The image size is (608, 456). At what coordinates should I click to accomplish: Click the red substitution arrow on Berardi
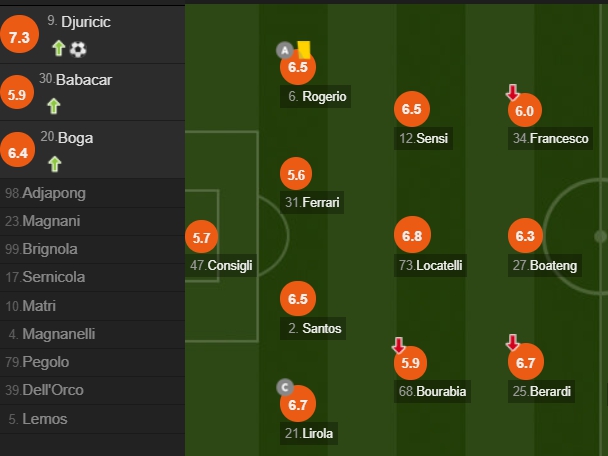pos(513,344)
